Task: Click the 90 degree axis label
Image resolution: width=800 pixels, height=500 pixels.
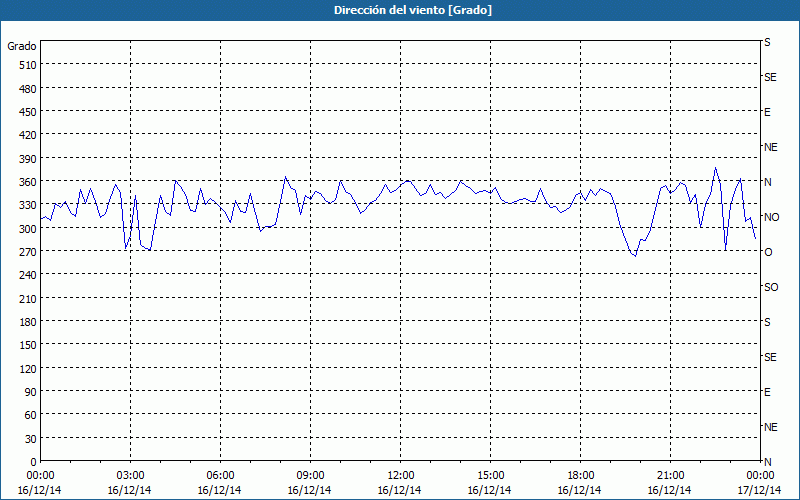Action: 31,392
